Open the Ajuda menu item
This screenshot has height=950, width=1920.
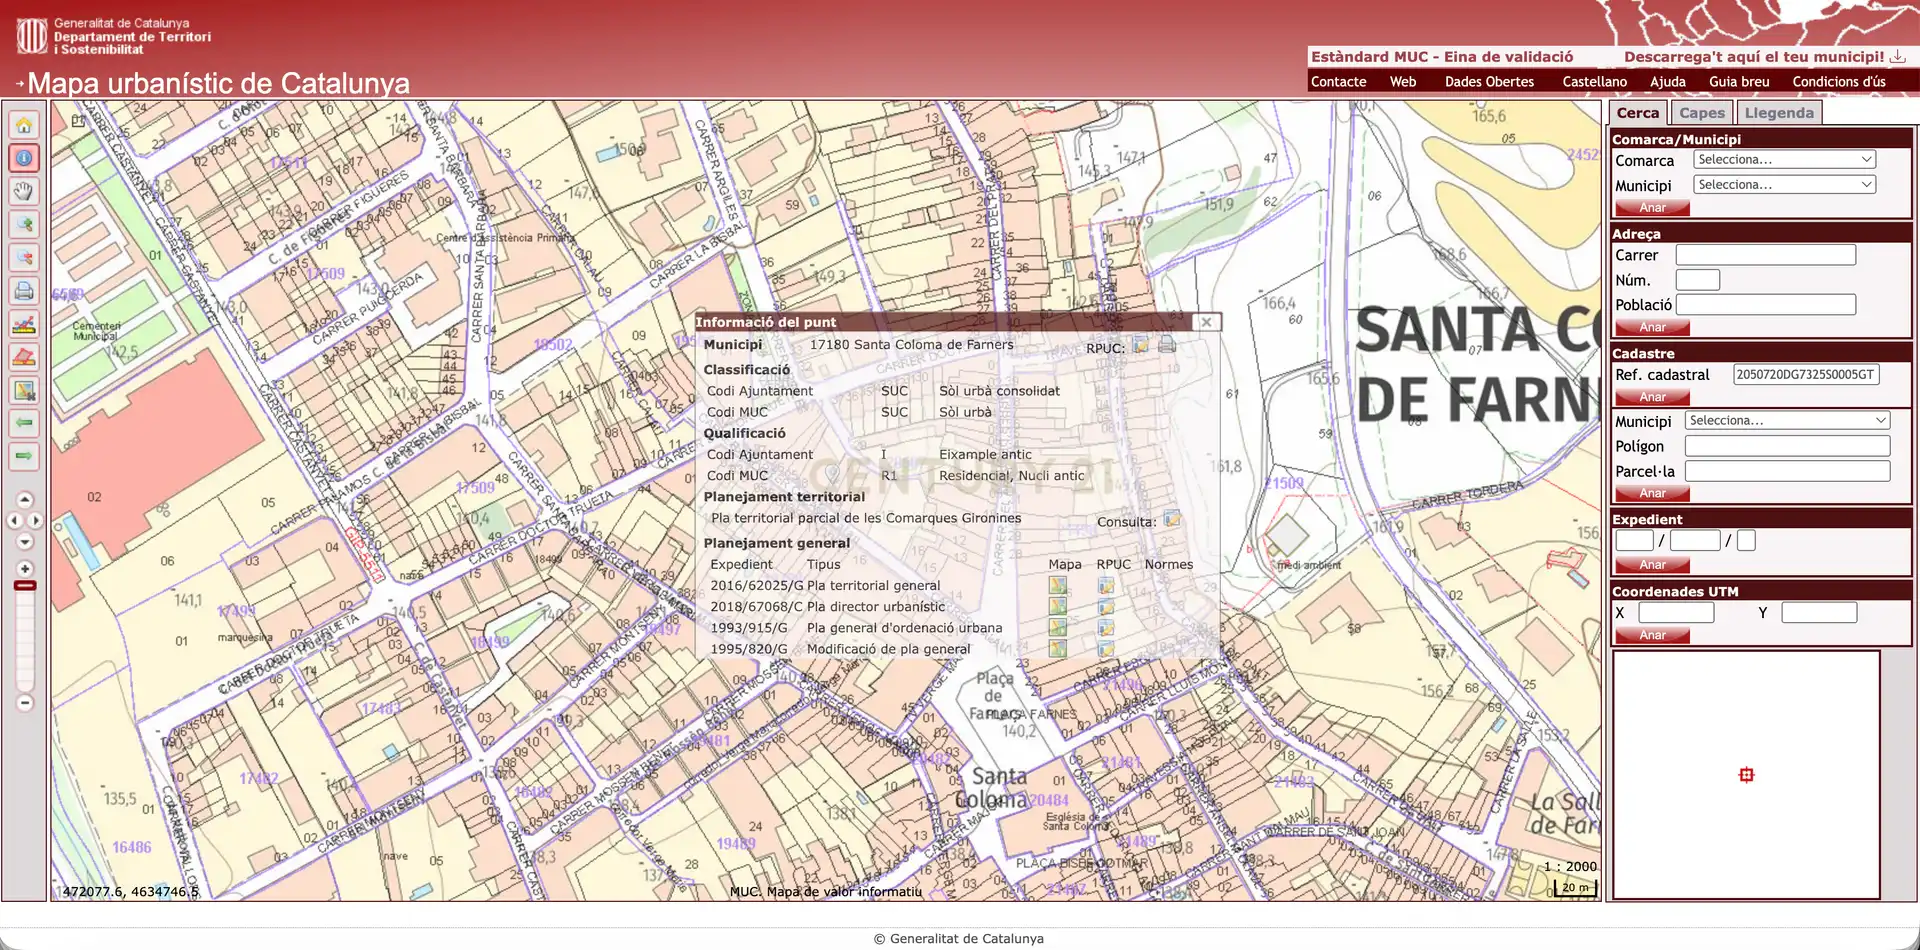pyautogui.click(x=1667, y=82)
